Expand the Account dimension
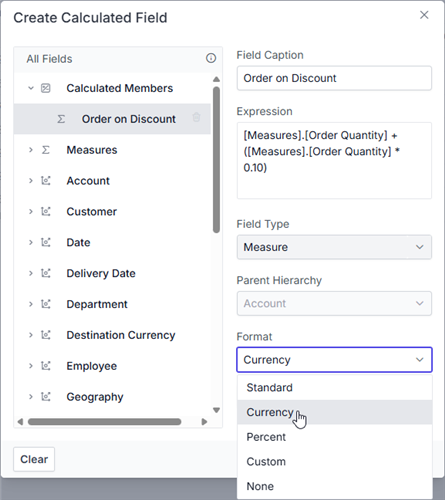The image size is (445, 500). pyautogui.click(x=31, y=181)
